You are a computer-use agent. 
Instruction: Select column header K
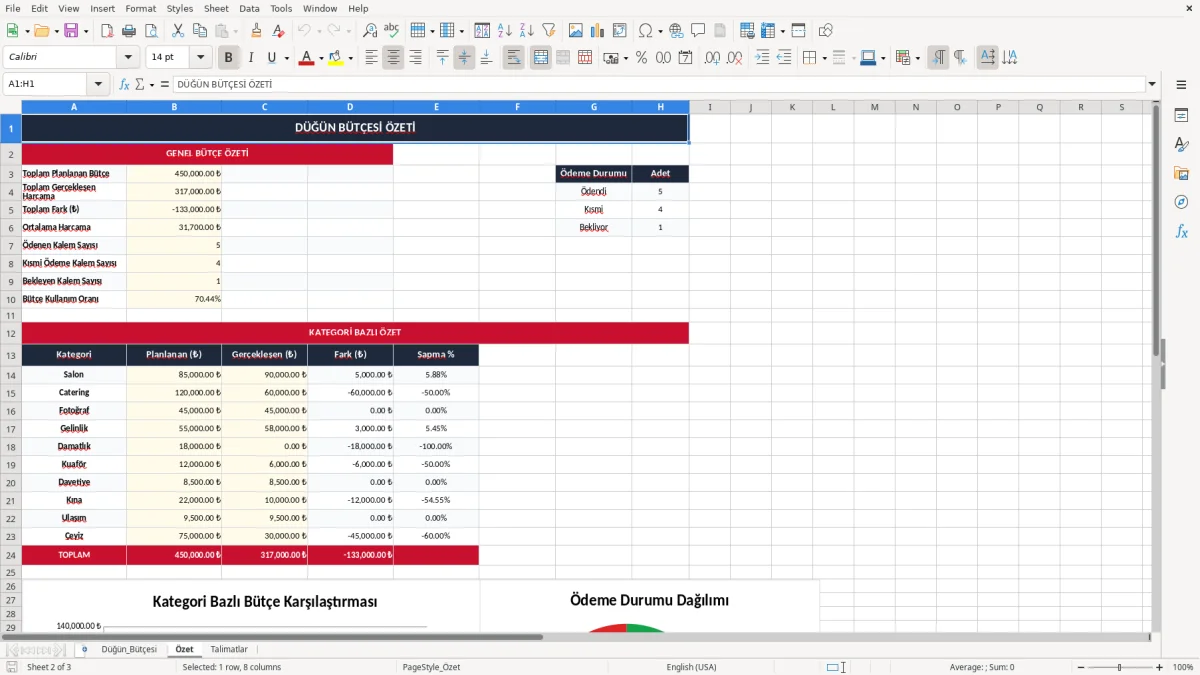[791, 107]
